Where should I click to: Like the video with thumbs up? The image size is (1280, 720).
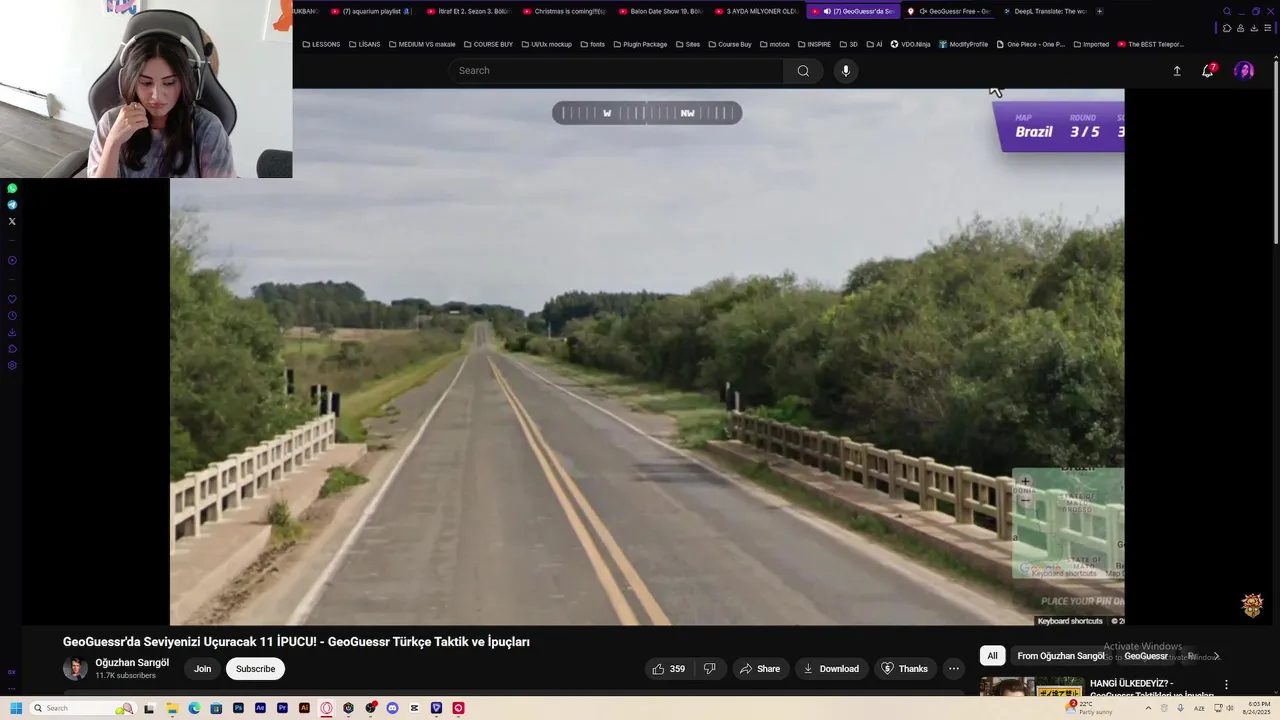(x=669, y=669)
